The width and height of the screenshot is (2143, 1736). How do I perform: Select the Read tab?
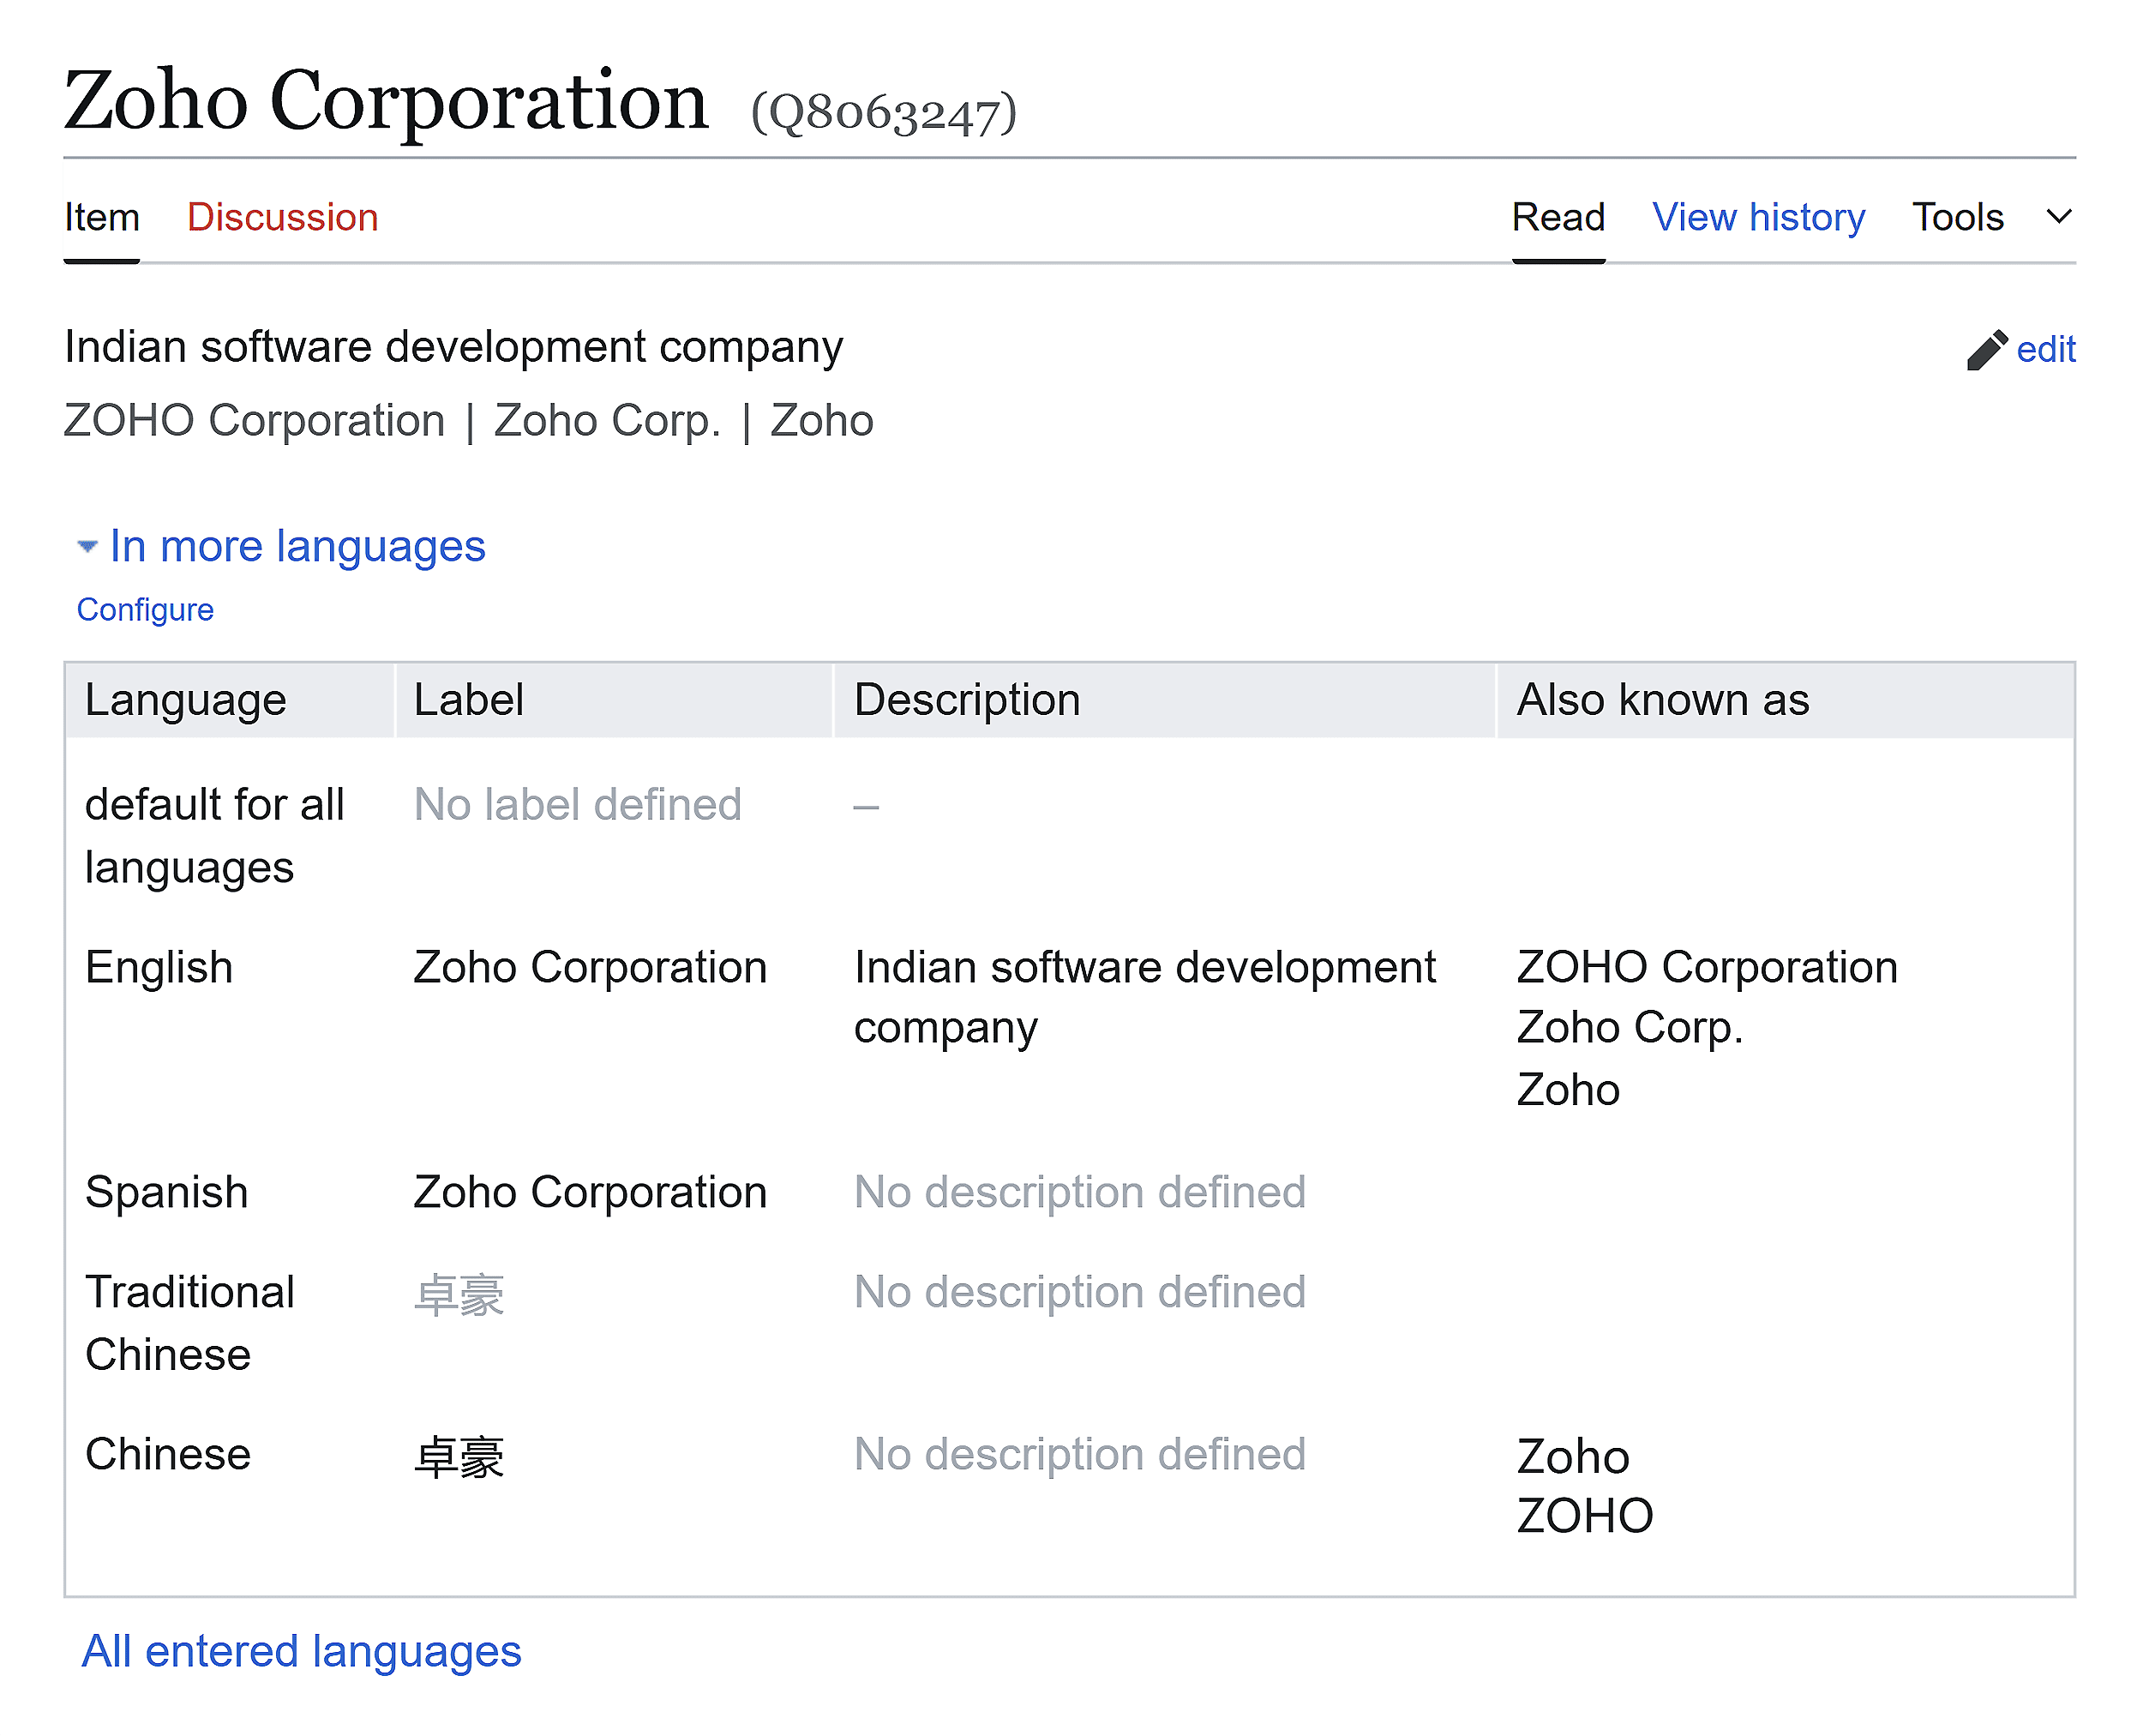coord(1558,217)
